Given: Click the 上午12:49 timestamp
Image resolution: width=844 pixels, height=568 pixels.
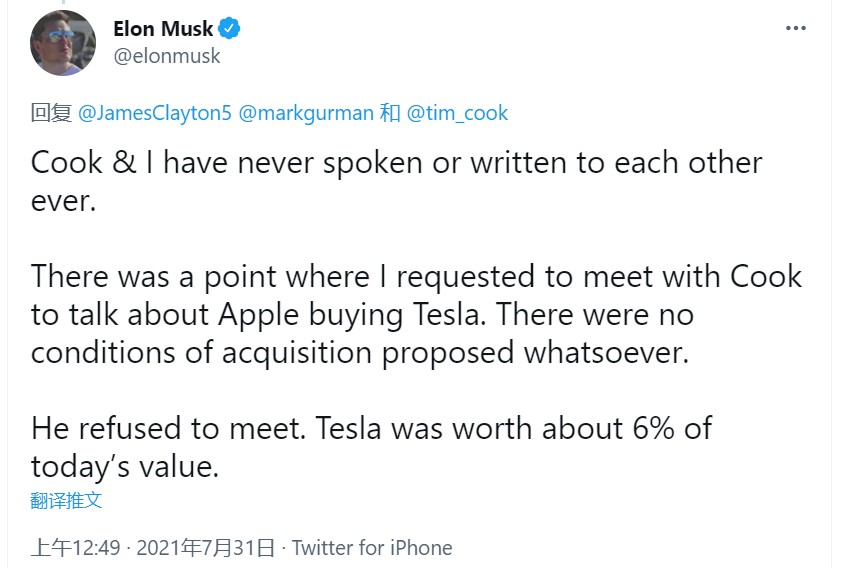Looking at the screenshot, I should (x=75, y=547).
